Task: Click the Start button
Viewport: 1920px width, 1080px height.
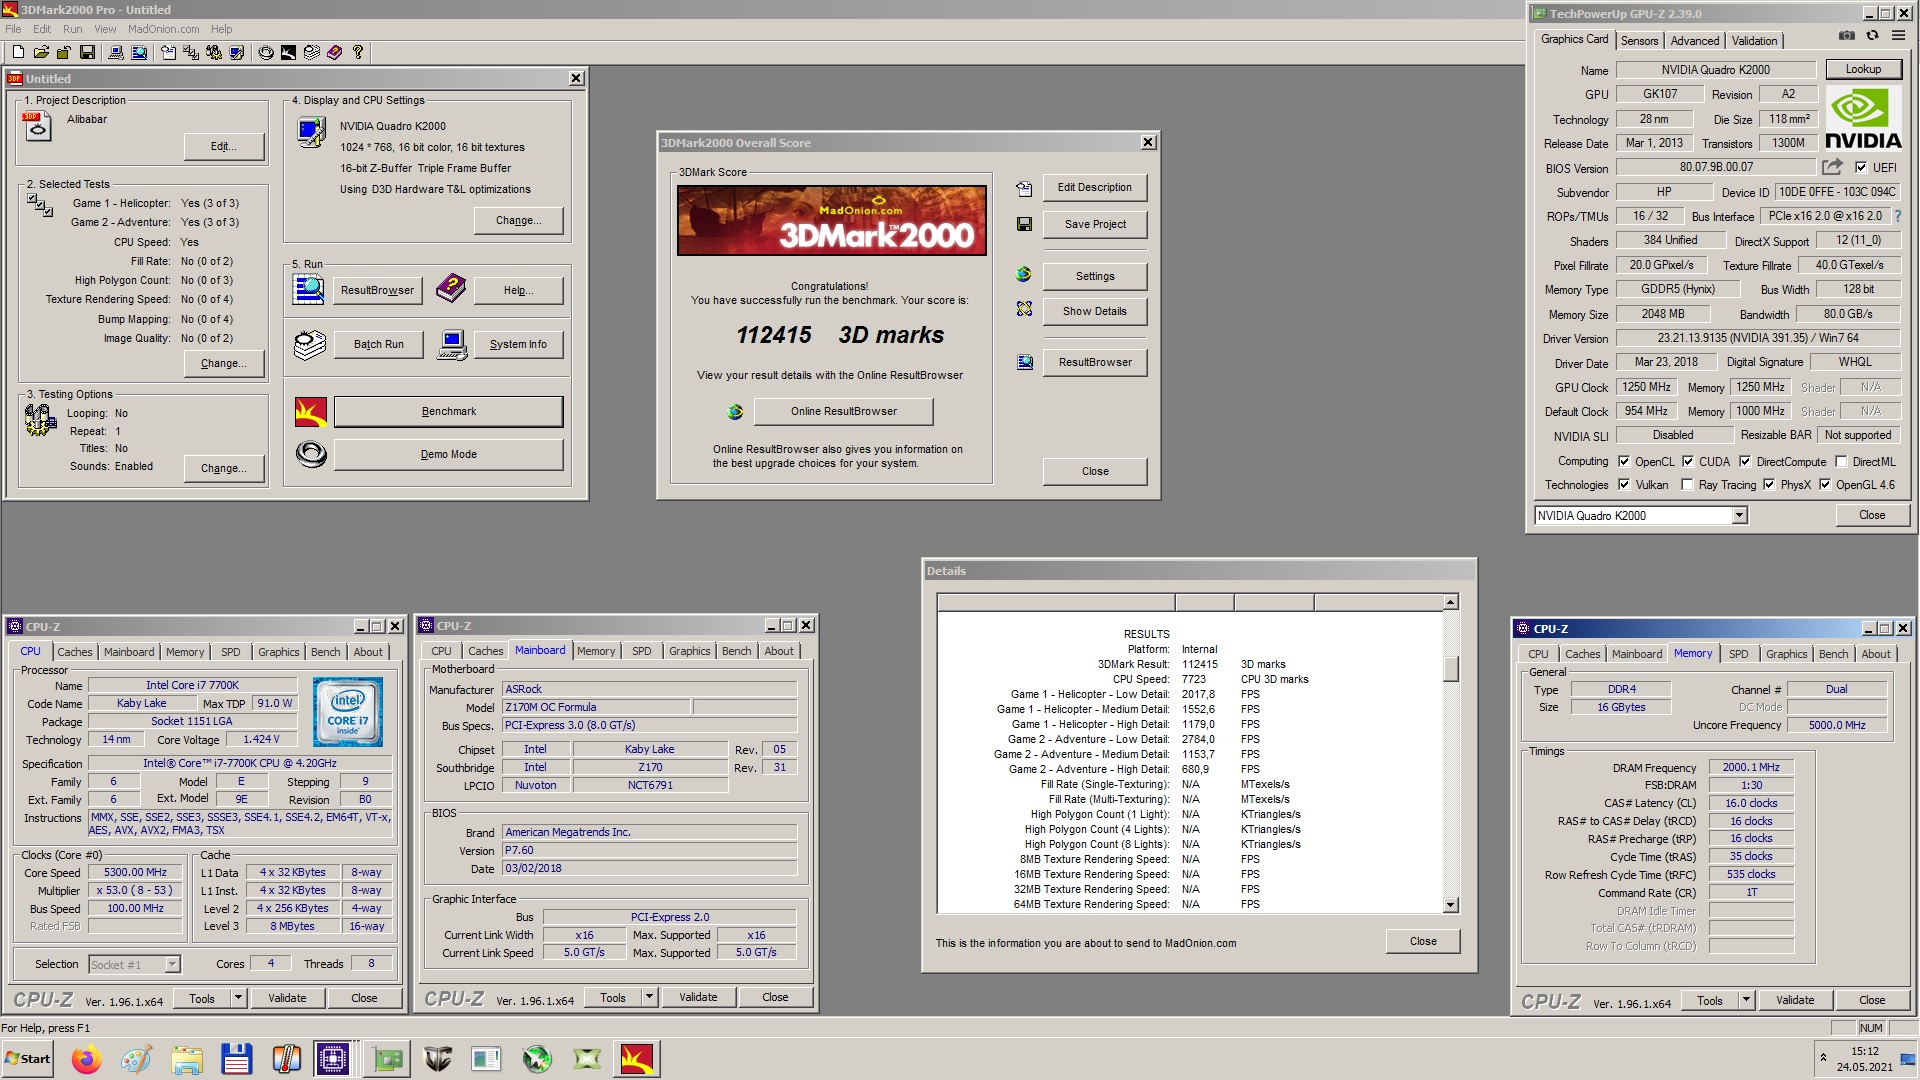Action: [x=28, y=1058]
